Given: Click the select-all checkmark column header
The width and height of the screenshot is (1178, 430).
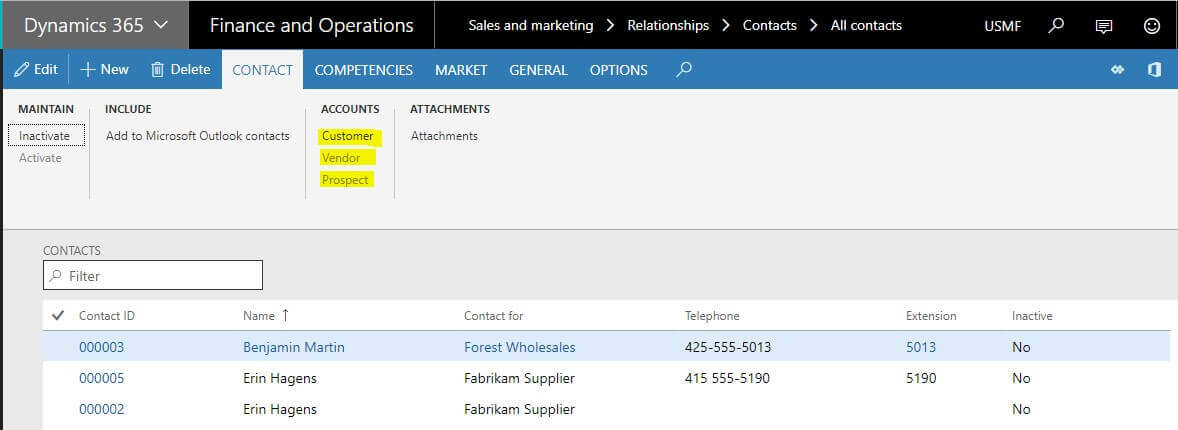Looking at the screenshot, I should click(58, 316).
